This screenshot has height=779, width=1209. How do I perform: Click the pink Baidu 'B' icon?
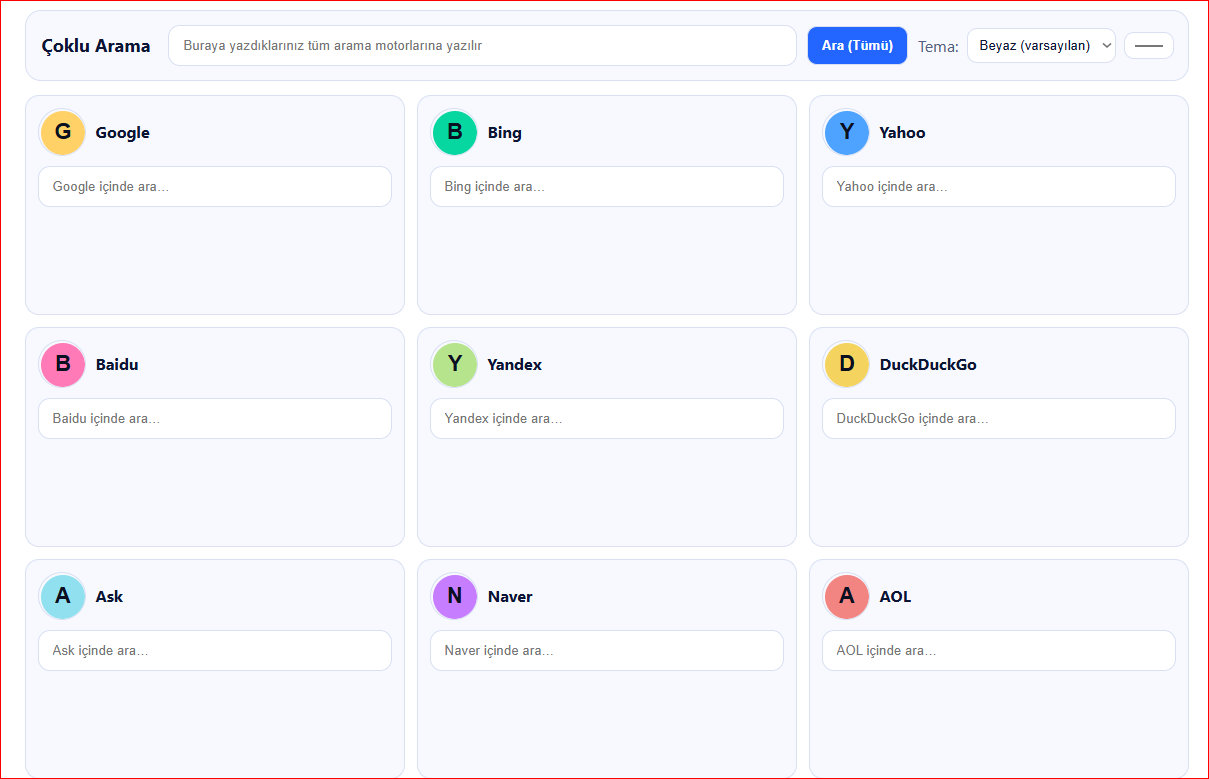coord(63,365)
